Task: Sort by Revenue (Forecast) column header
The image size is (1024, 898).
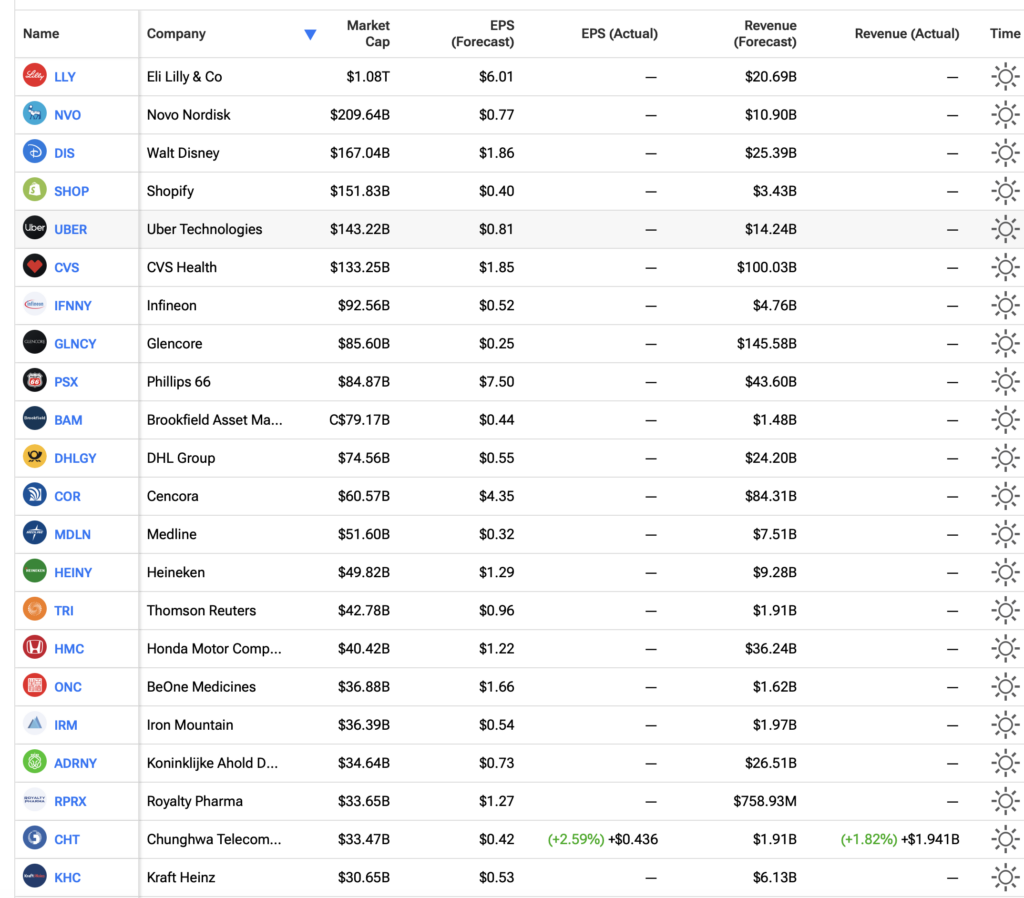Action: pyautogui.click(x=765, y=33)
